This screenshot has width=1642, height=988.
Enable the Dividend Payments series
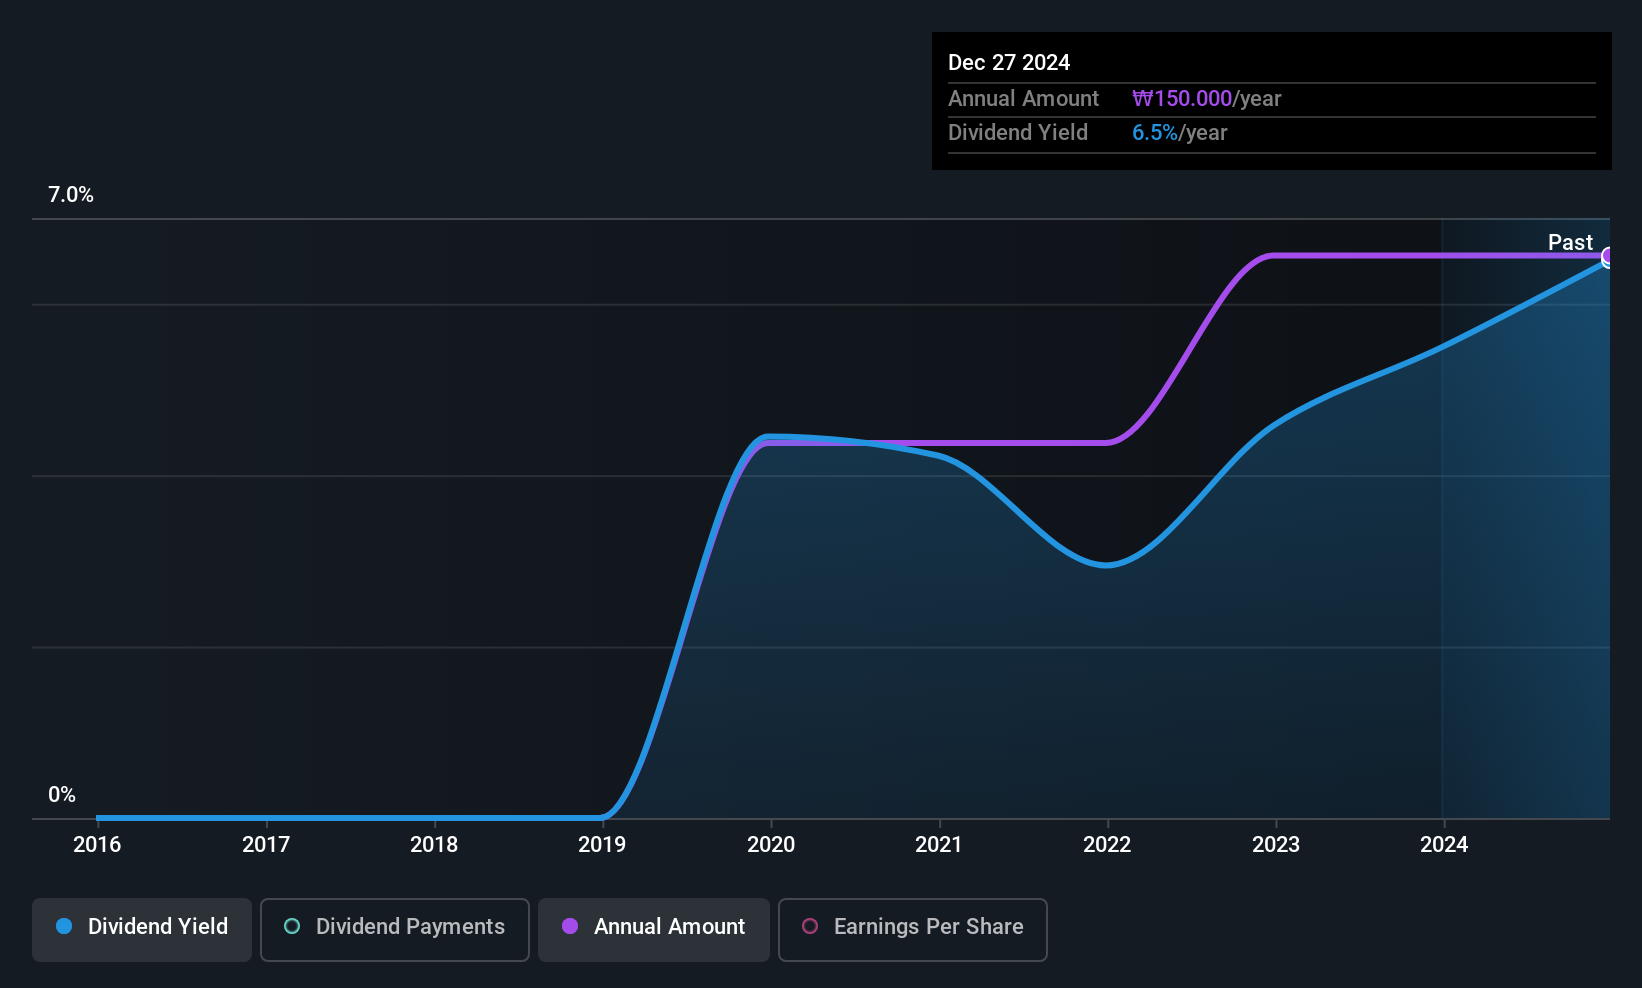pyautogui.click(x=395, y=930)
